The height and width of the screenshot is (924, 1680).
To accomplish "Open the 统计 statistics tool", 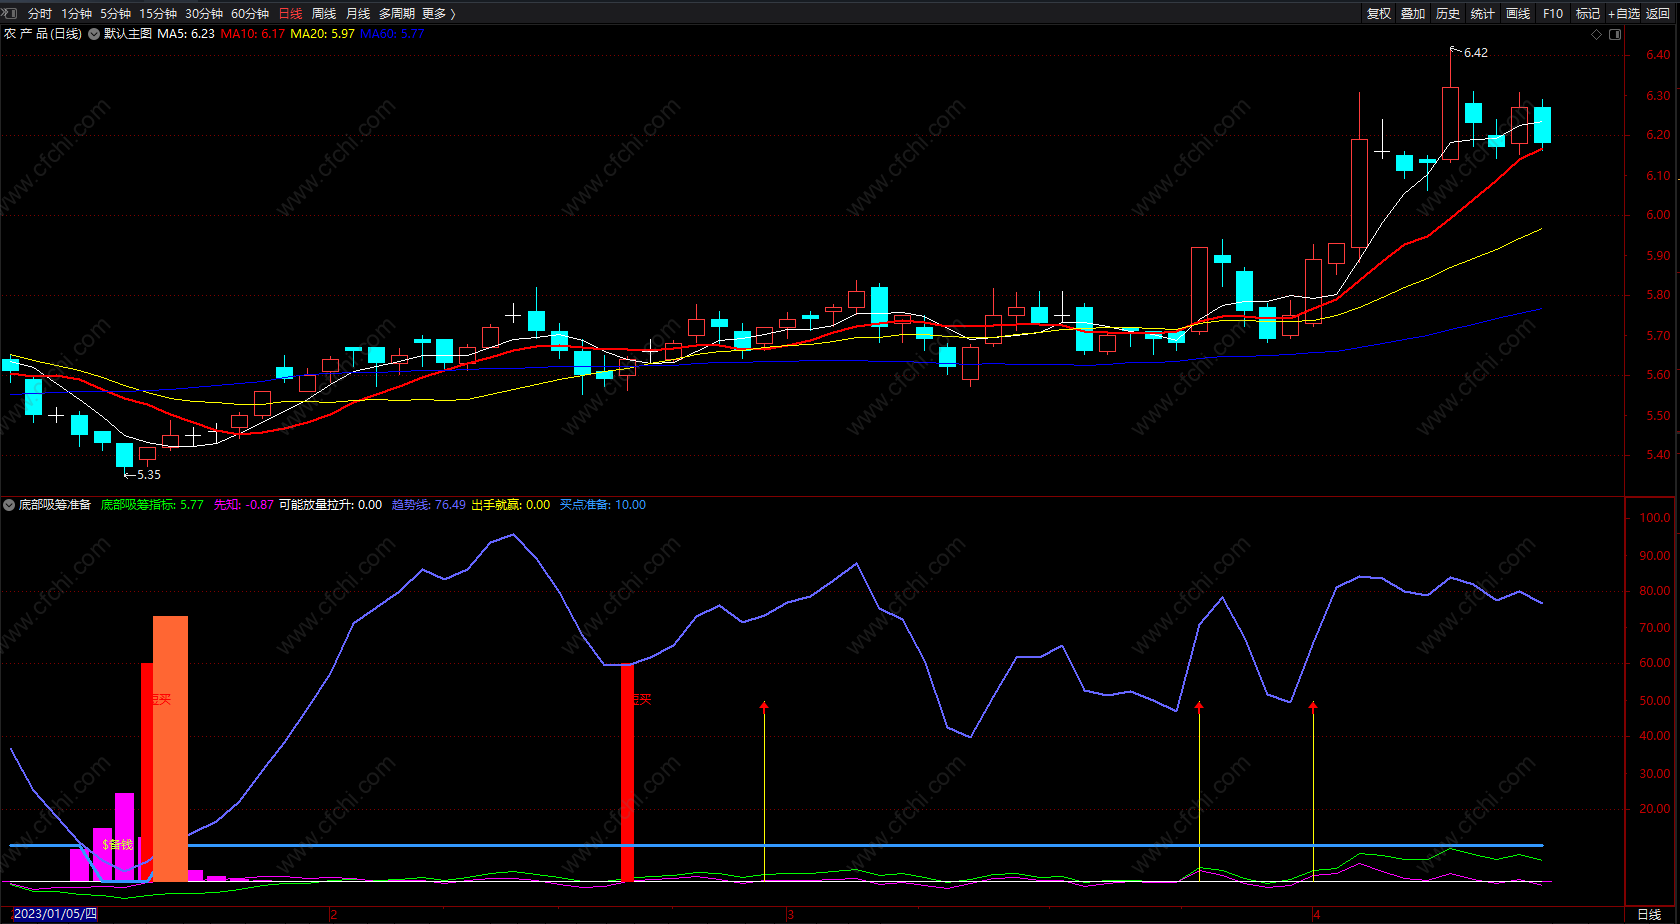I will [1483, 13].
